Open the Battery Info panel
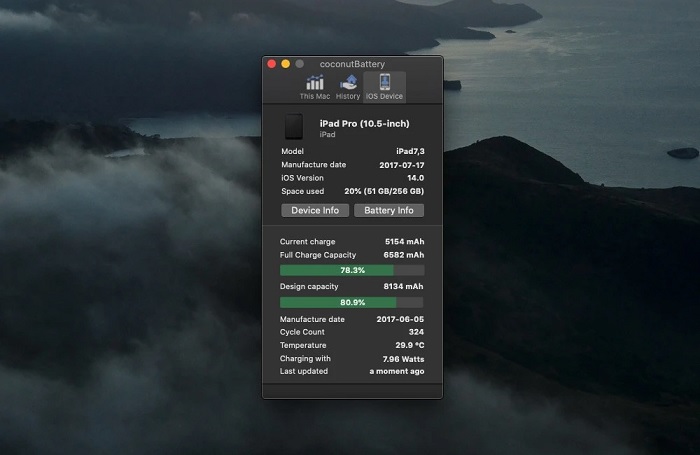This screenshot has width=700, height=455. coord(389,210)
